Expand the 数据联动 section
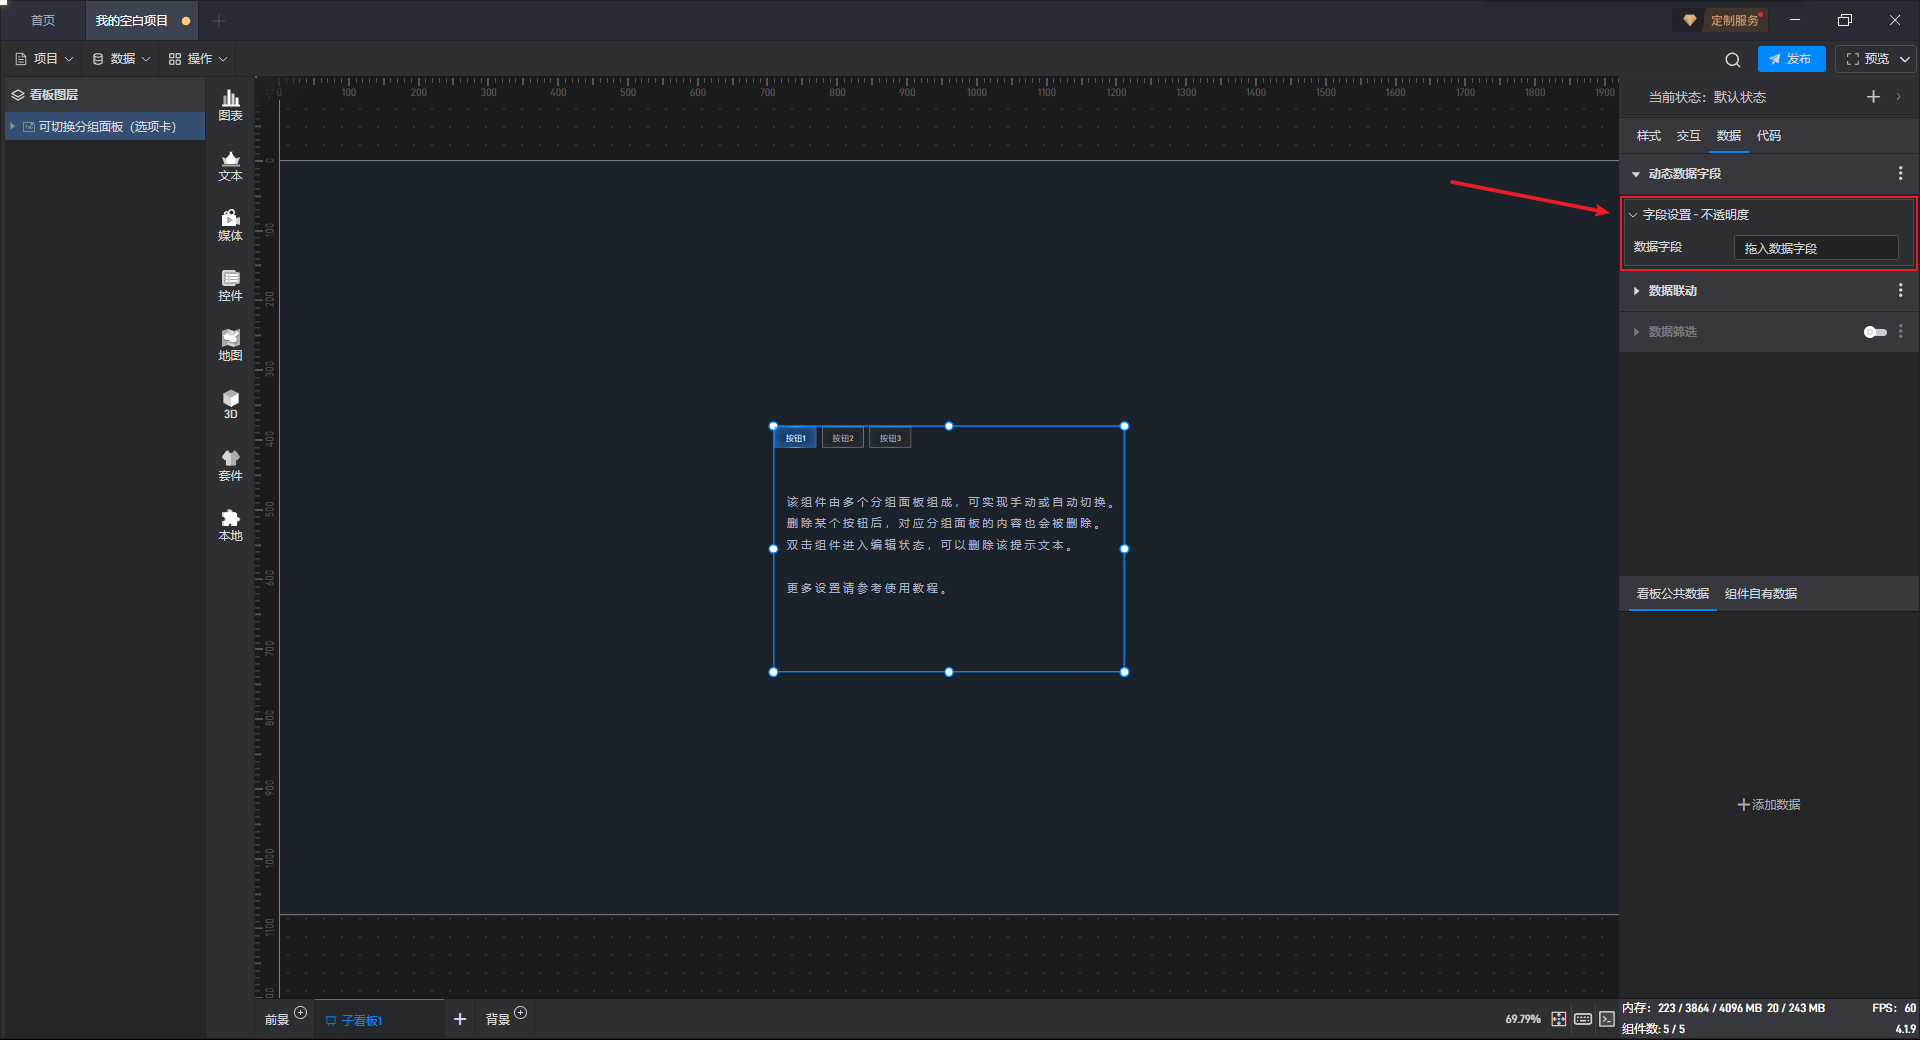 (x=1672, y=291)
